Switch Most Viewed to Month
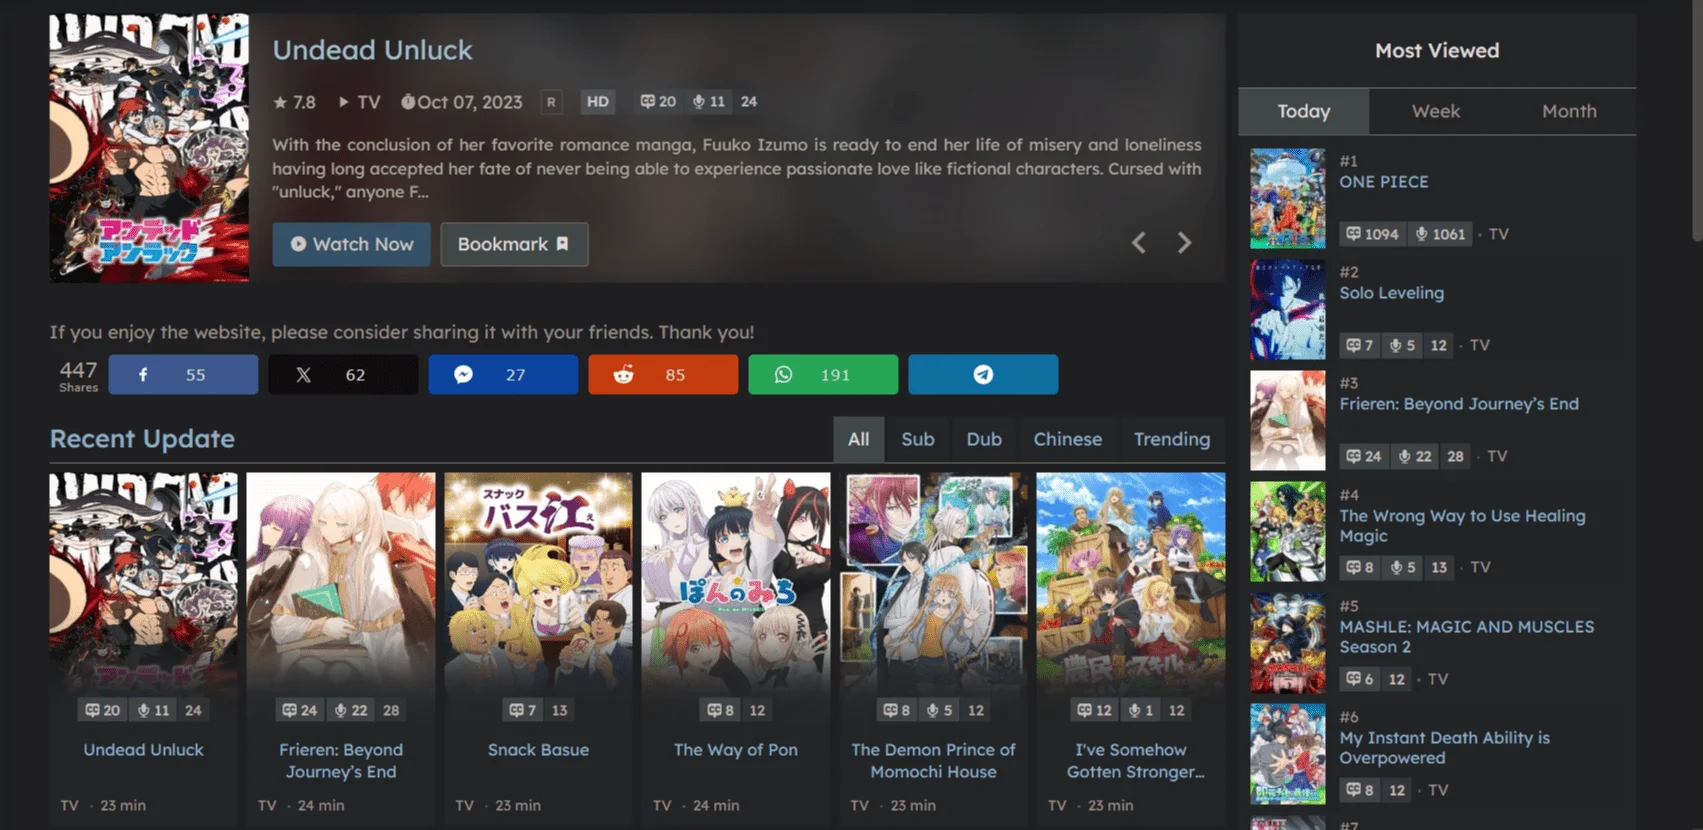The image size is (1703, 830). [1569, 111]
